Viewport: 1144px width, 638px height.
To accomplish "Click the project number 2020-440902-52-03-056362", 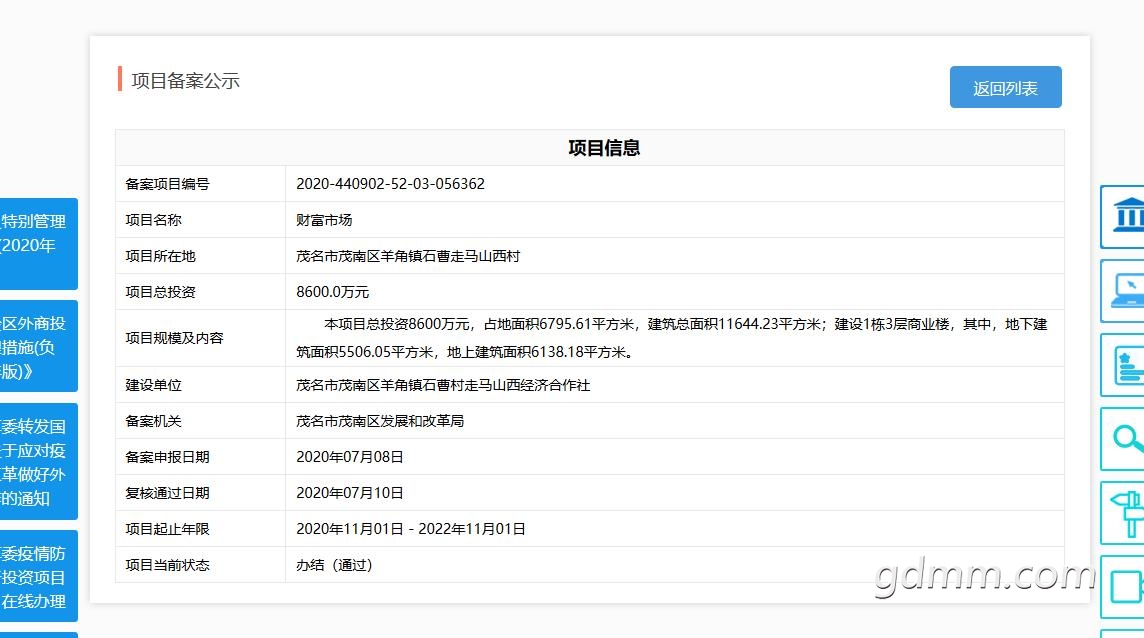I will tap(390, 184).
